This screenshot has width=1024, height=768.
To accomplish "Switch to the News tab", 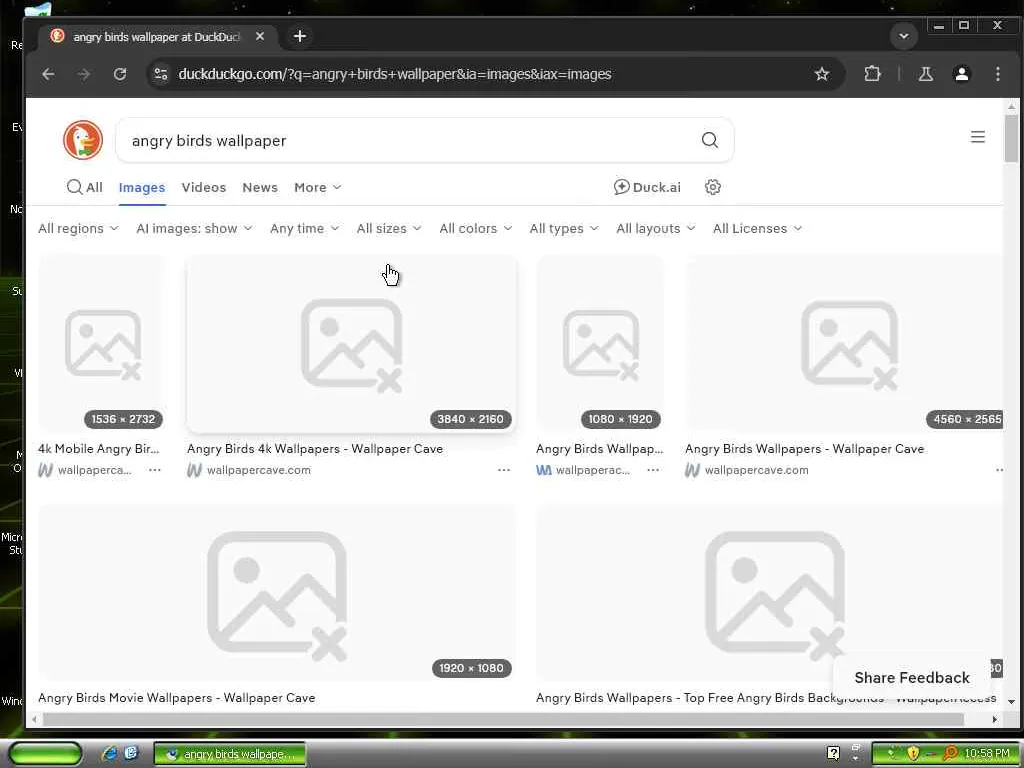I will (260, 187).
